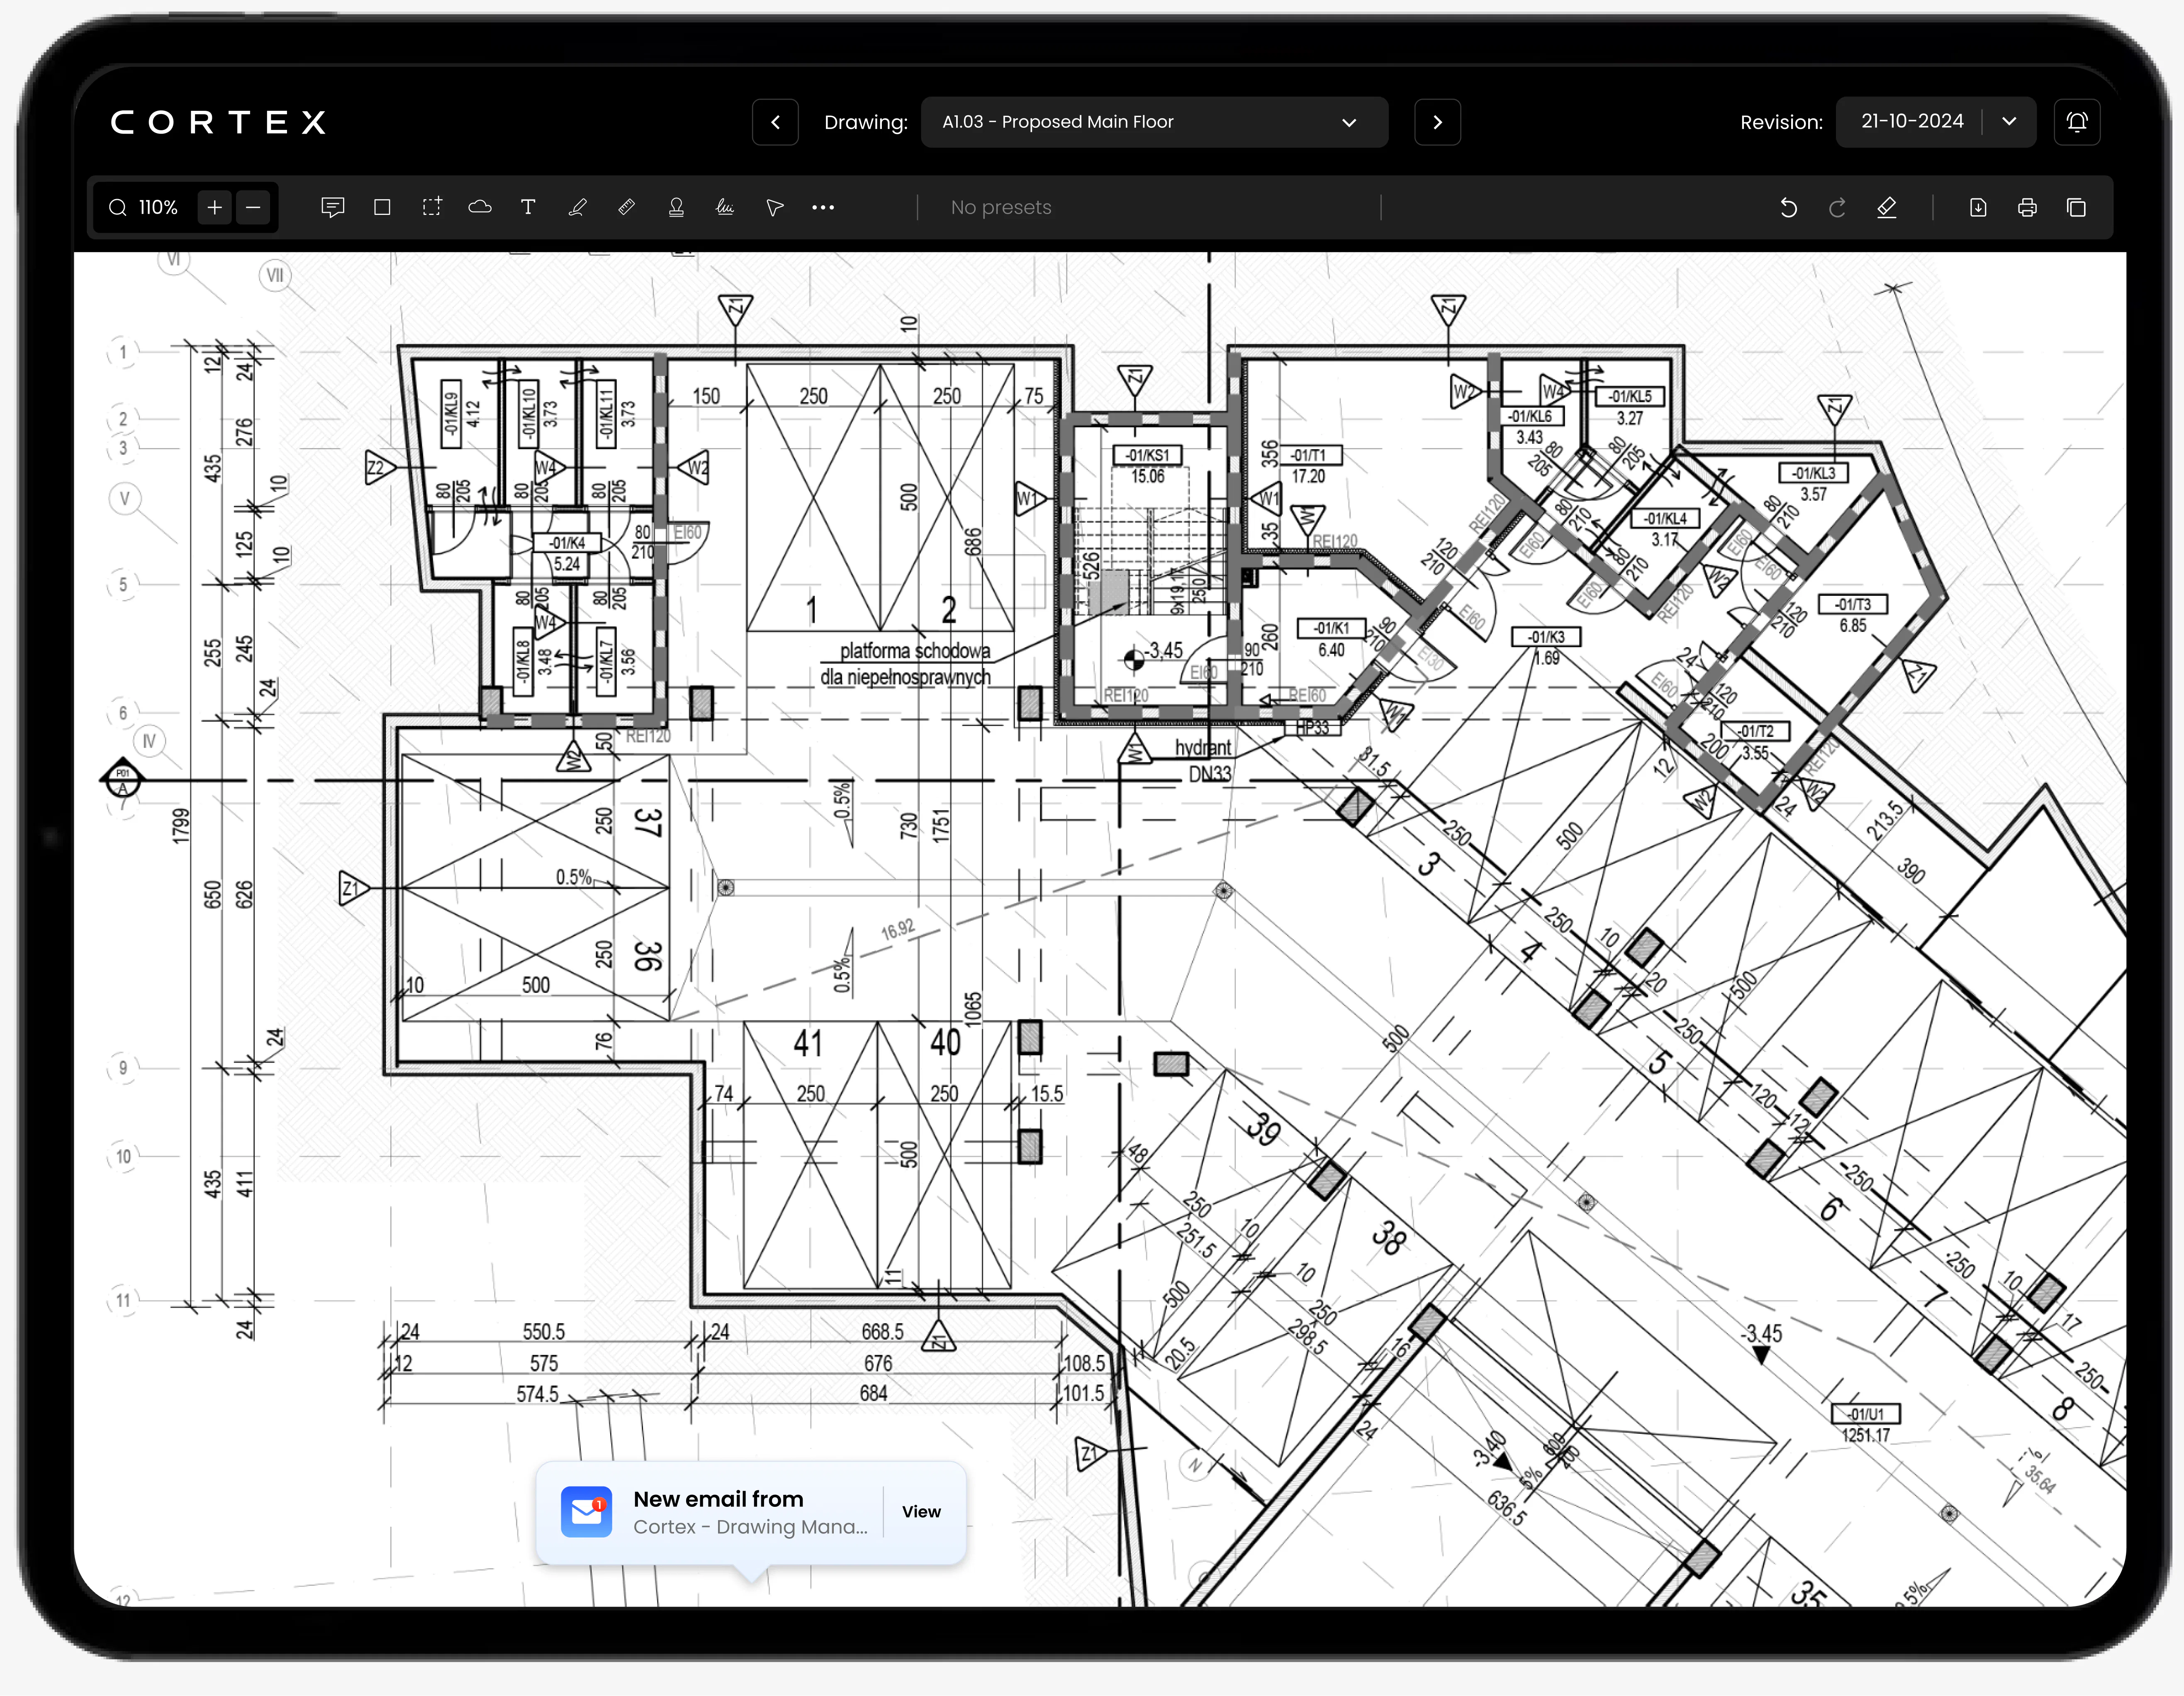Select the text tool
2184x1696 pixels.
click(528, 207)
